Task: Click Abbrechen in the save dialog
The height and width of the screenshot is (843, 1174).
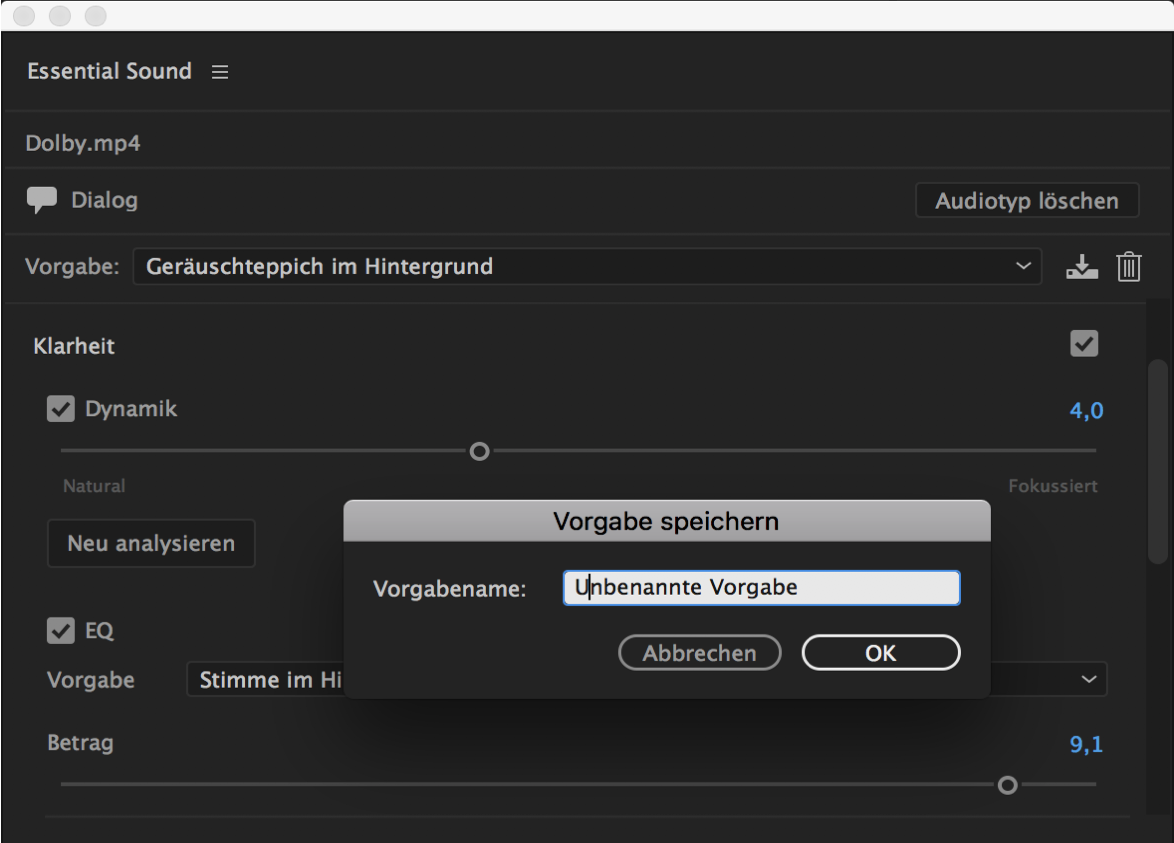Action: 699,654
